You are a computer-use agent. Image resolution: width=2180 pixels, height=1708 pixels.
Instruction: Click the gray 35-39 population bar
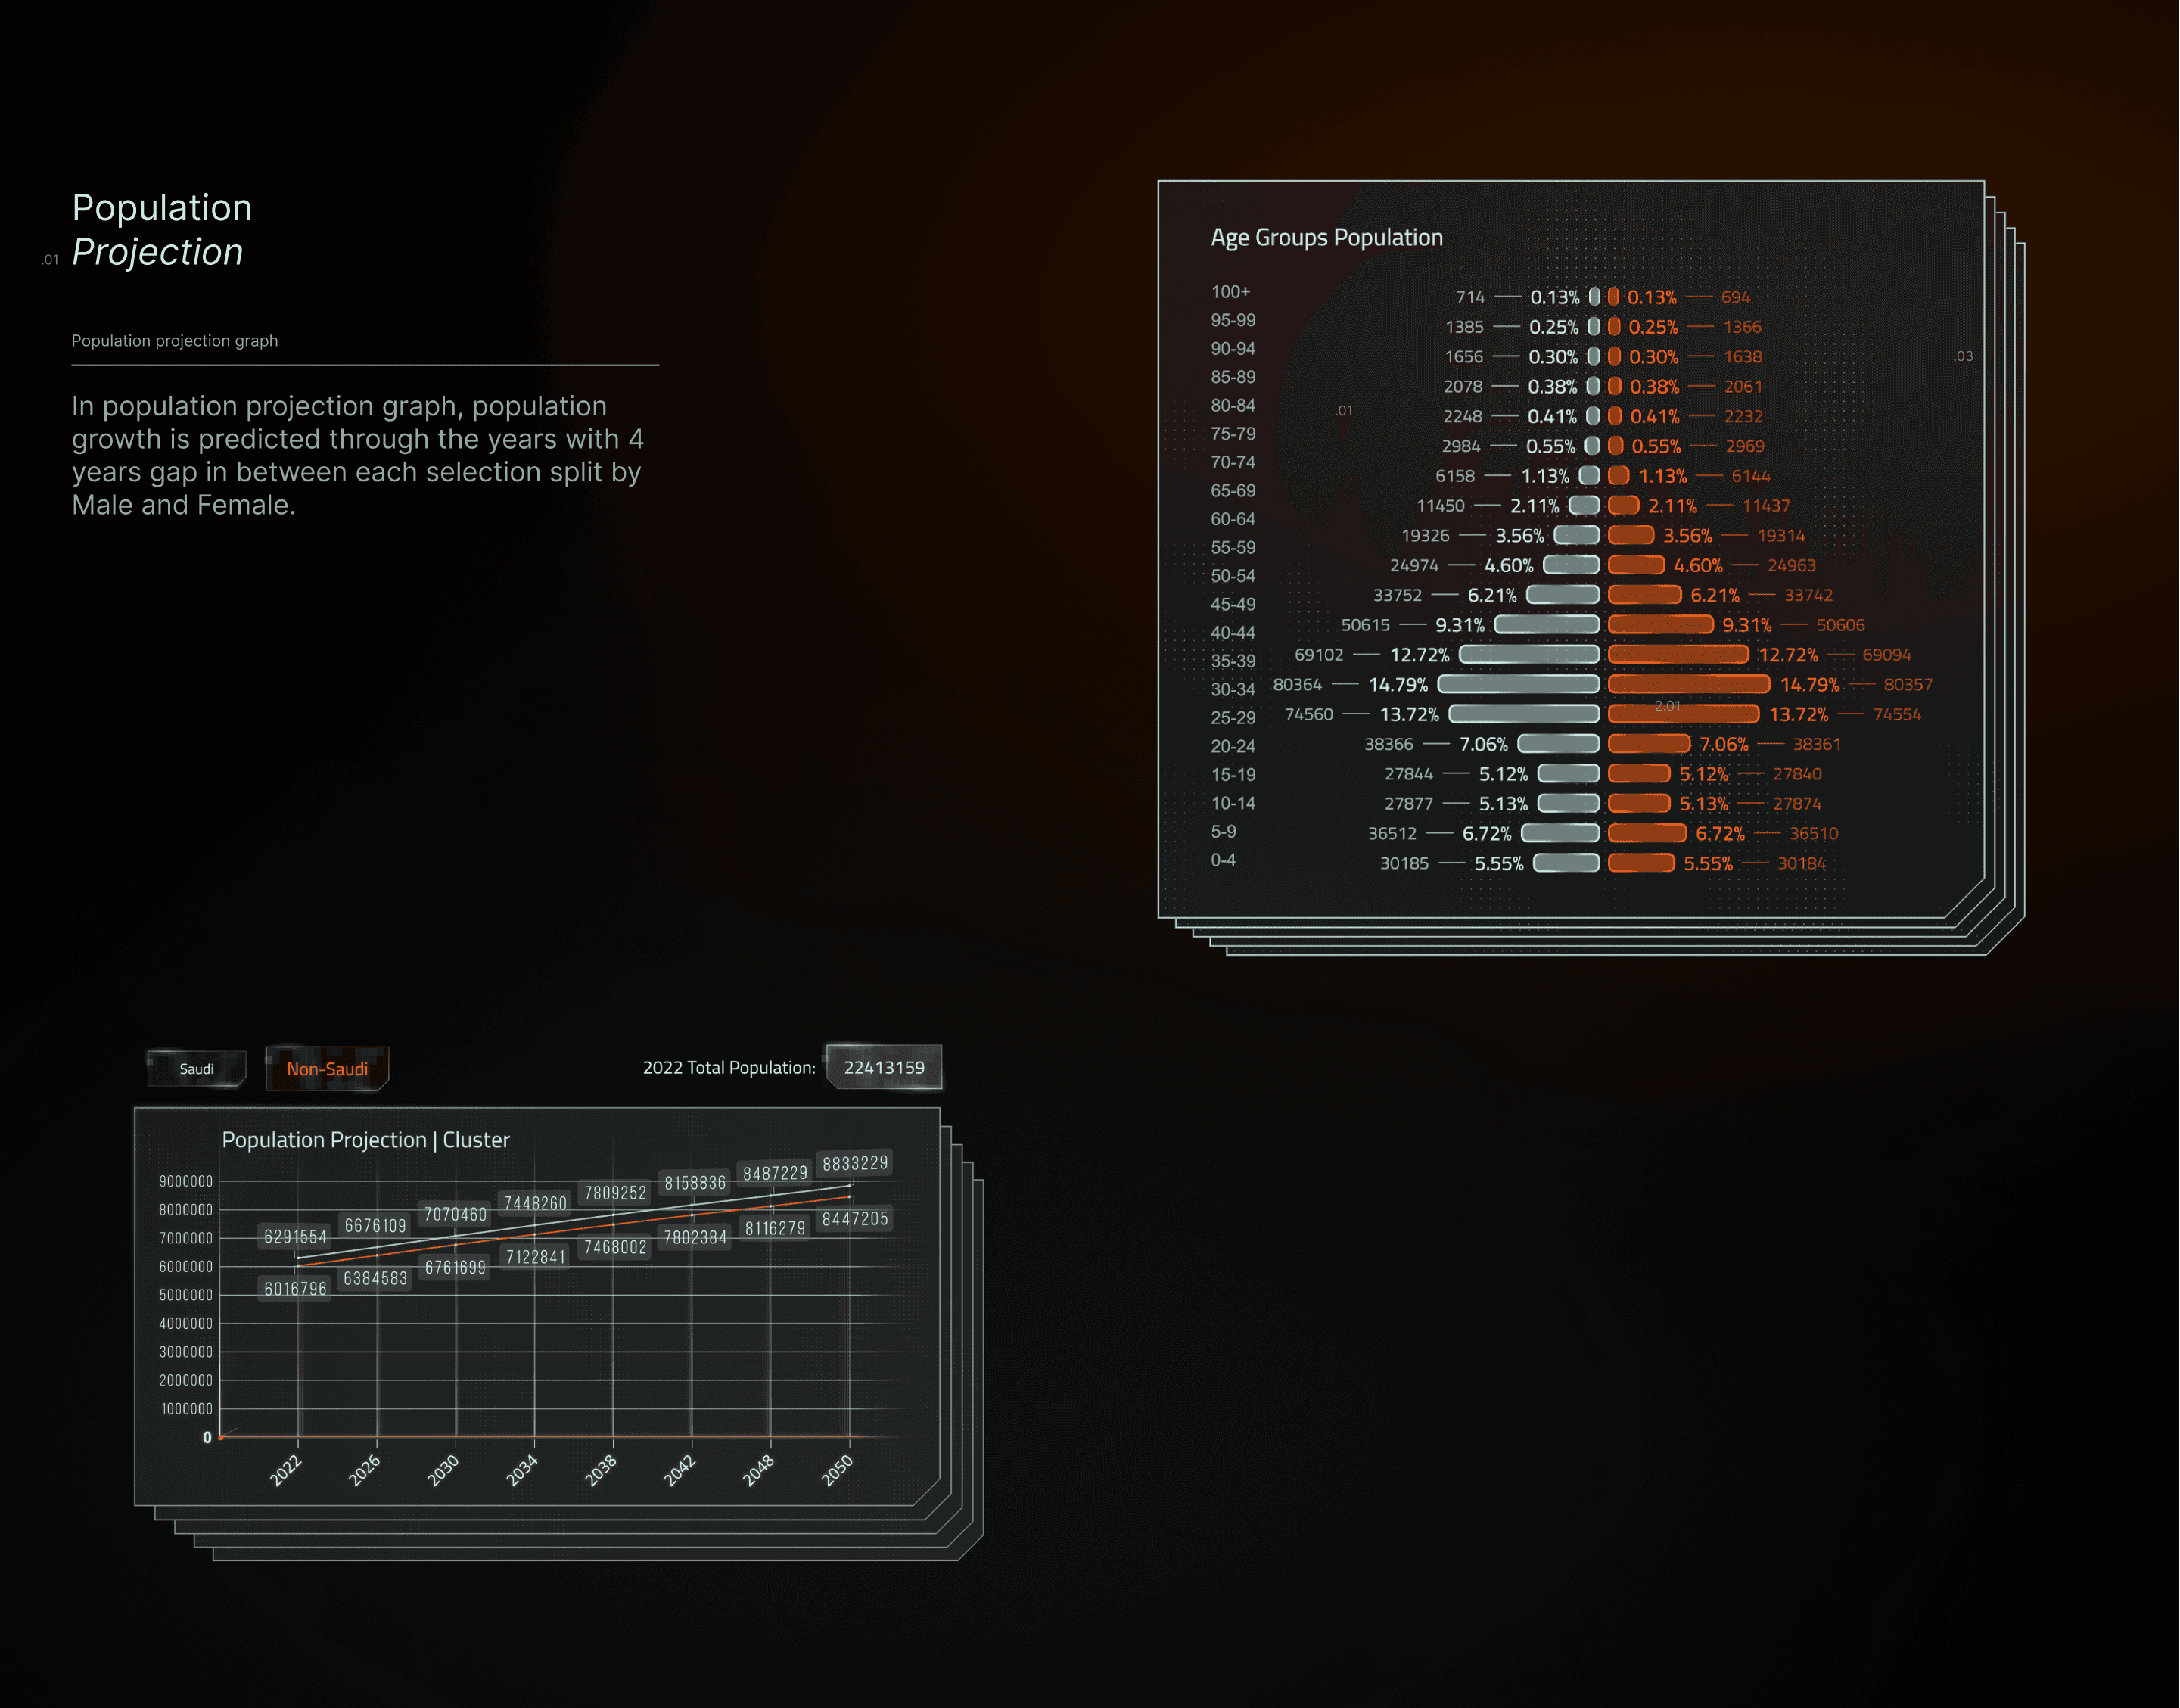tap(1529, 654)
